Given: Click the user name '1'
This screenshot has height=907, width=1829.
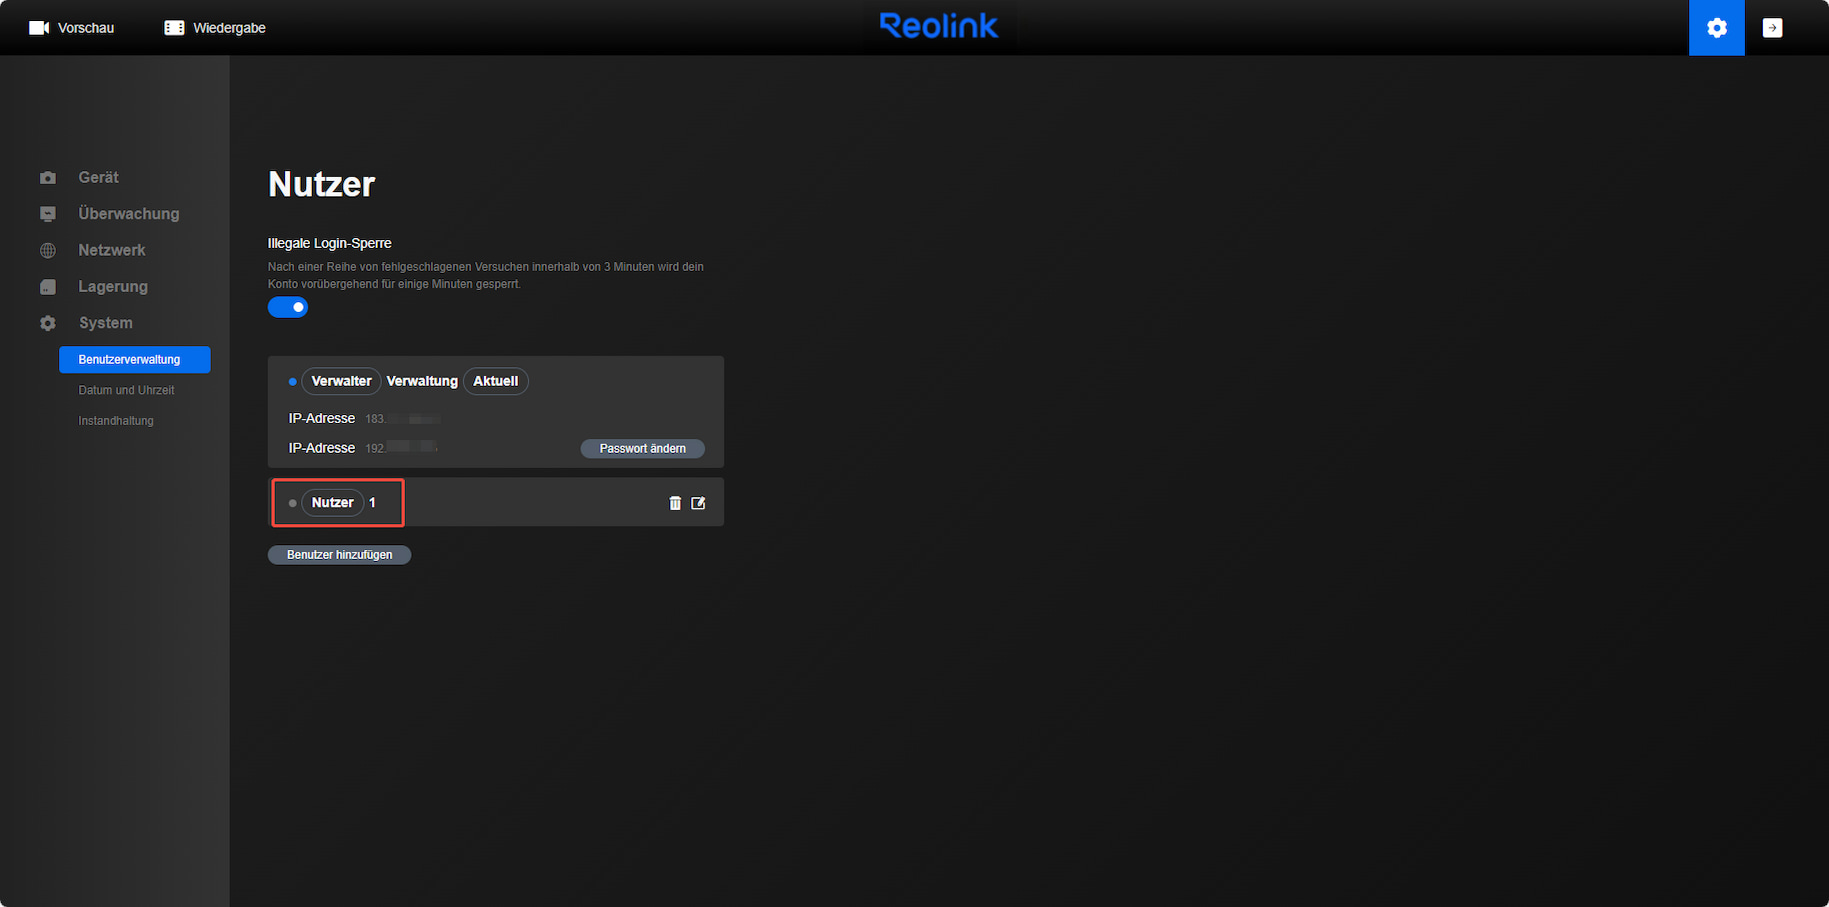Looking at the screenshot, I should [373, 503].
